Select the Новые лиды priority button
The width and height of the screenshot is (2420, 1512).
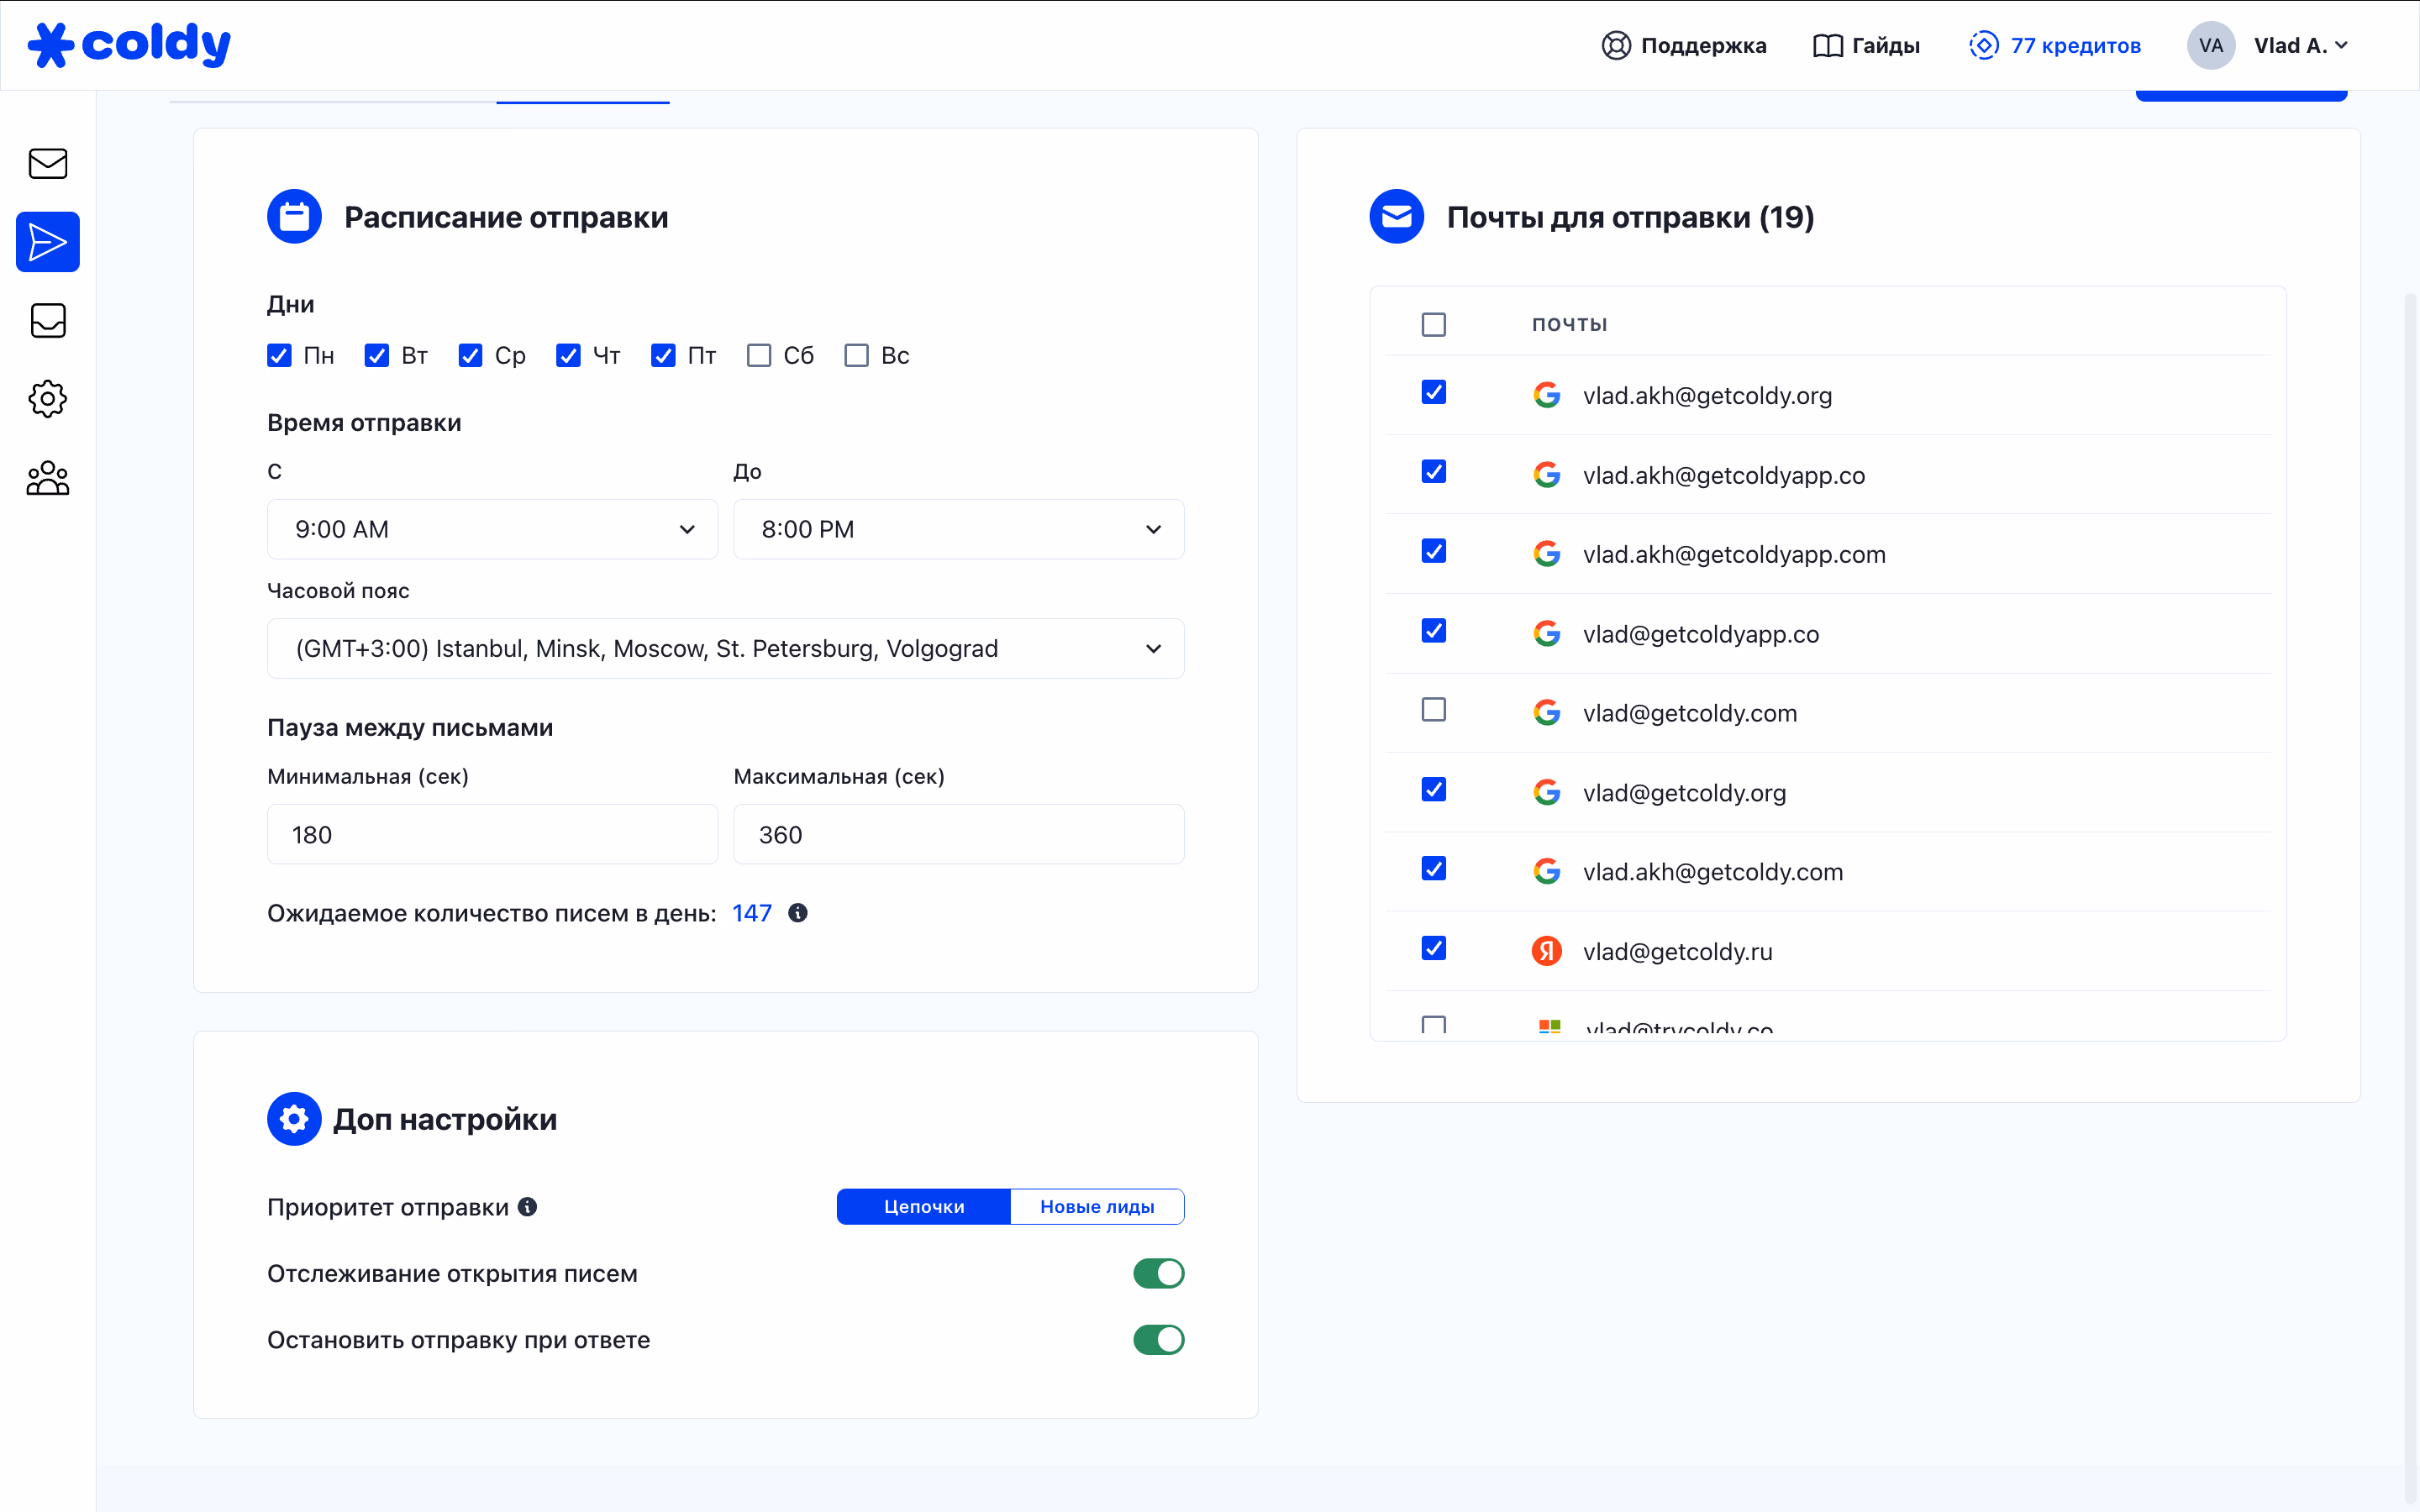coord(1097,1207)
